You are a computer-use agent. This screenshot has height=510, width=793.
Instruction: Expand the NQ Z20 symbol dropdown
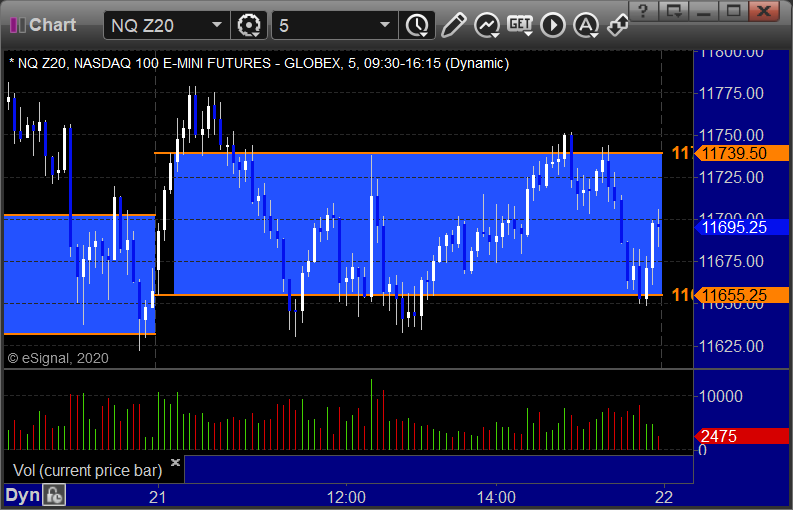[x=217, y=25]
